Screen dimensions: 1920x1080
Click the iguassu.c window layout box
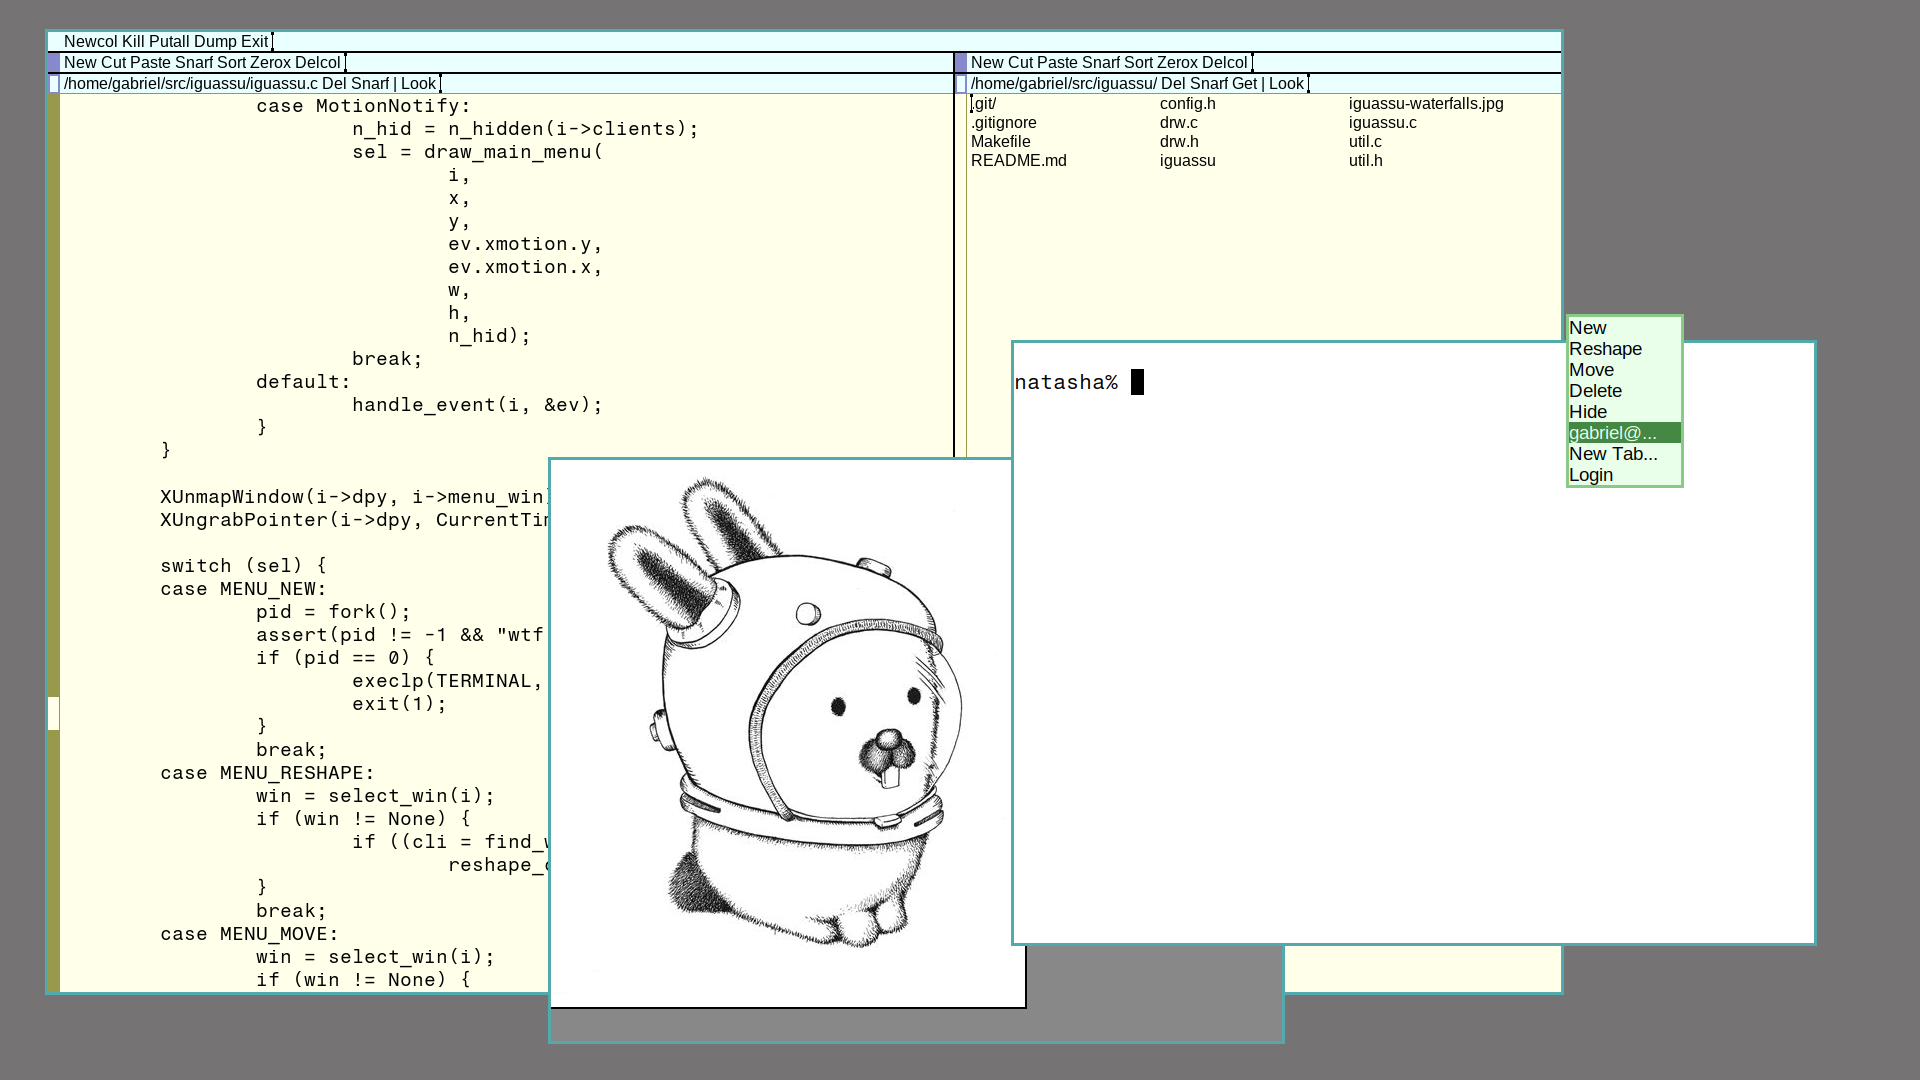coord(54,84)
